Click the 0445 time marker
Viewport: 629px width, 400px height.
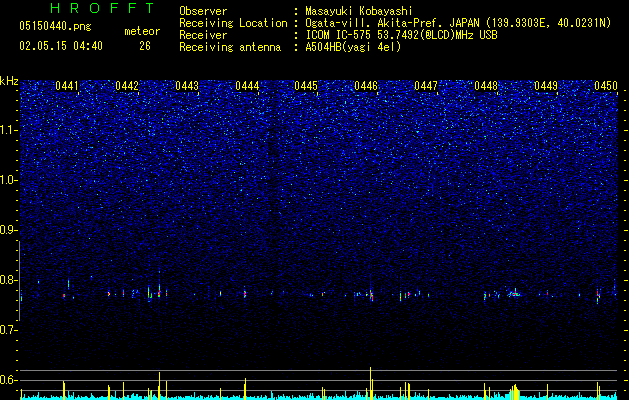pyautogui.click(x=306, y=86)
